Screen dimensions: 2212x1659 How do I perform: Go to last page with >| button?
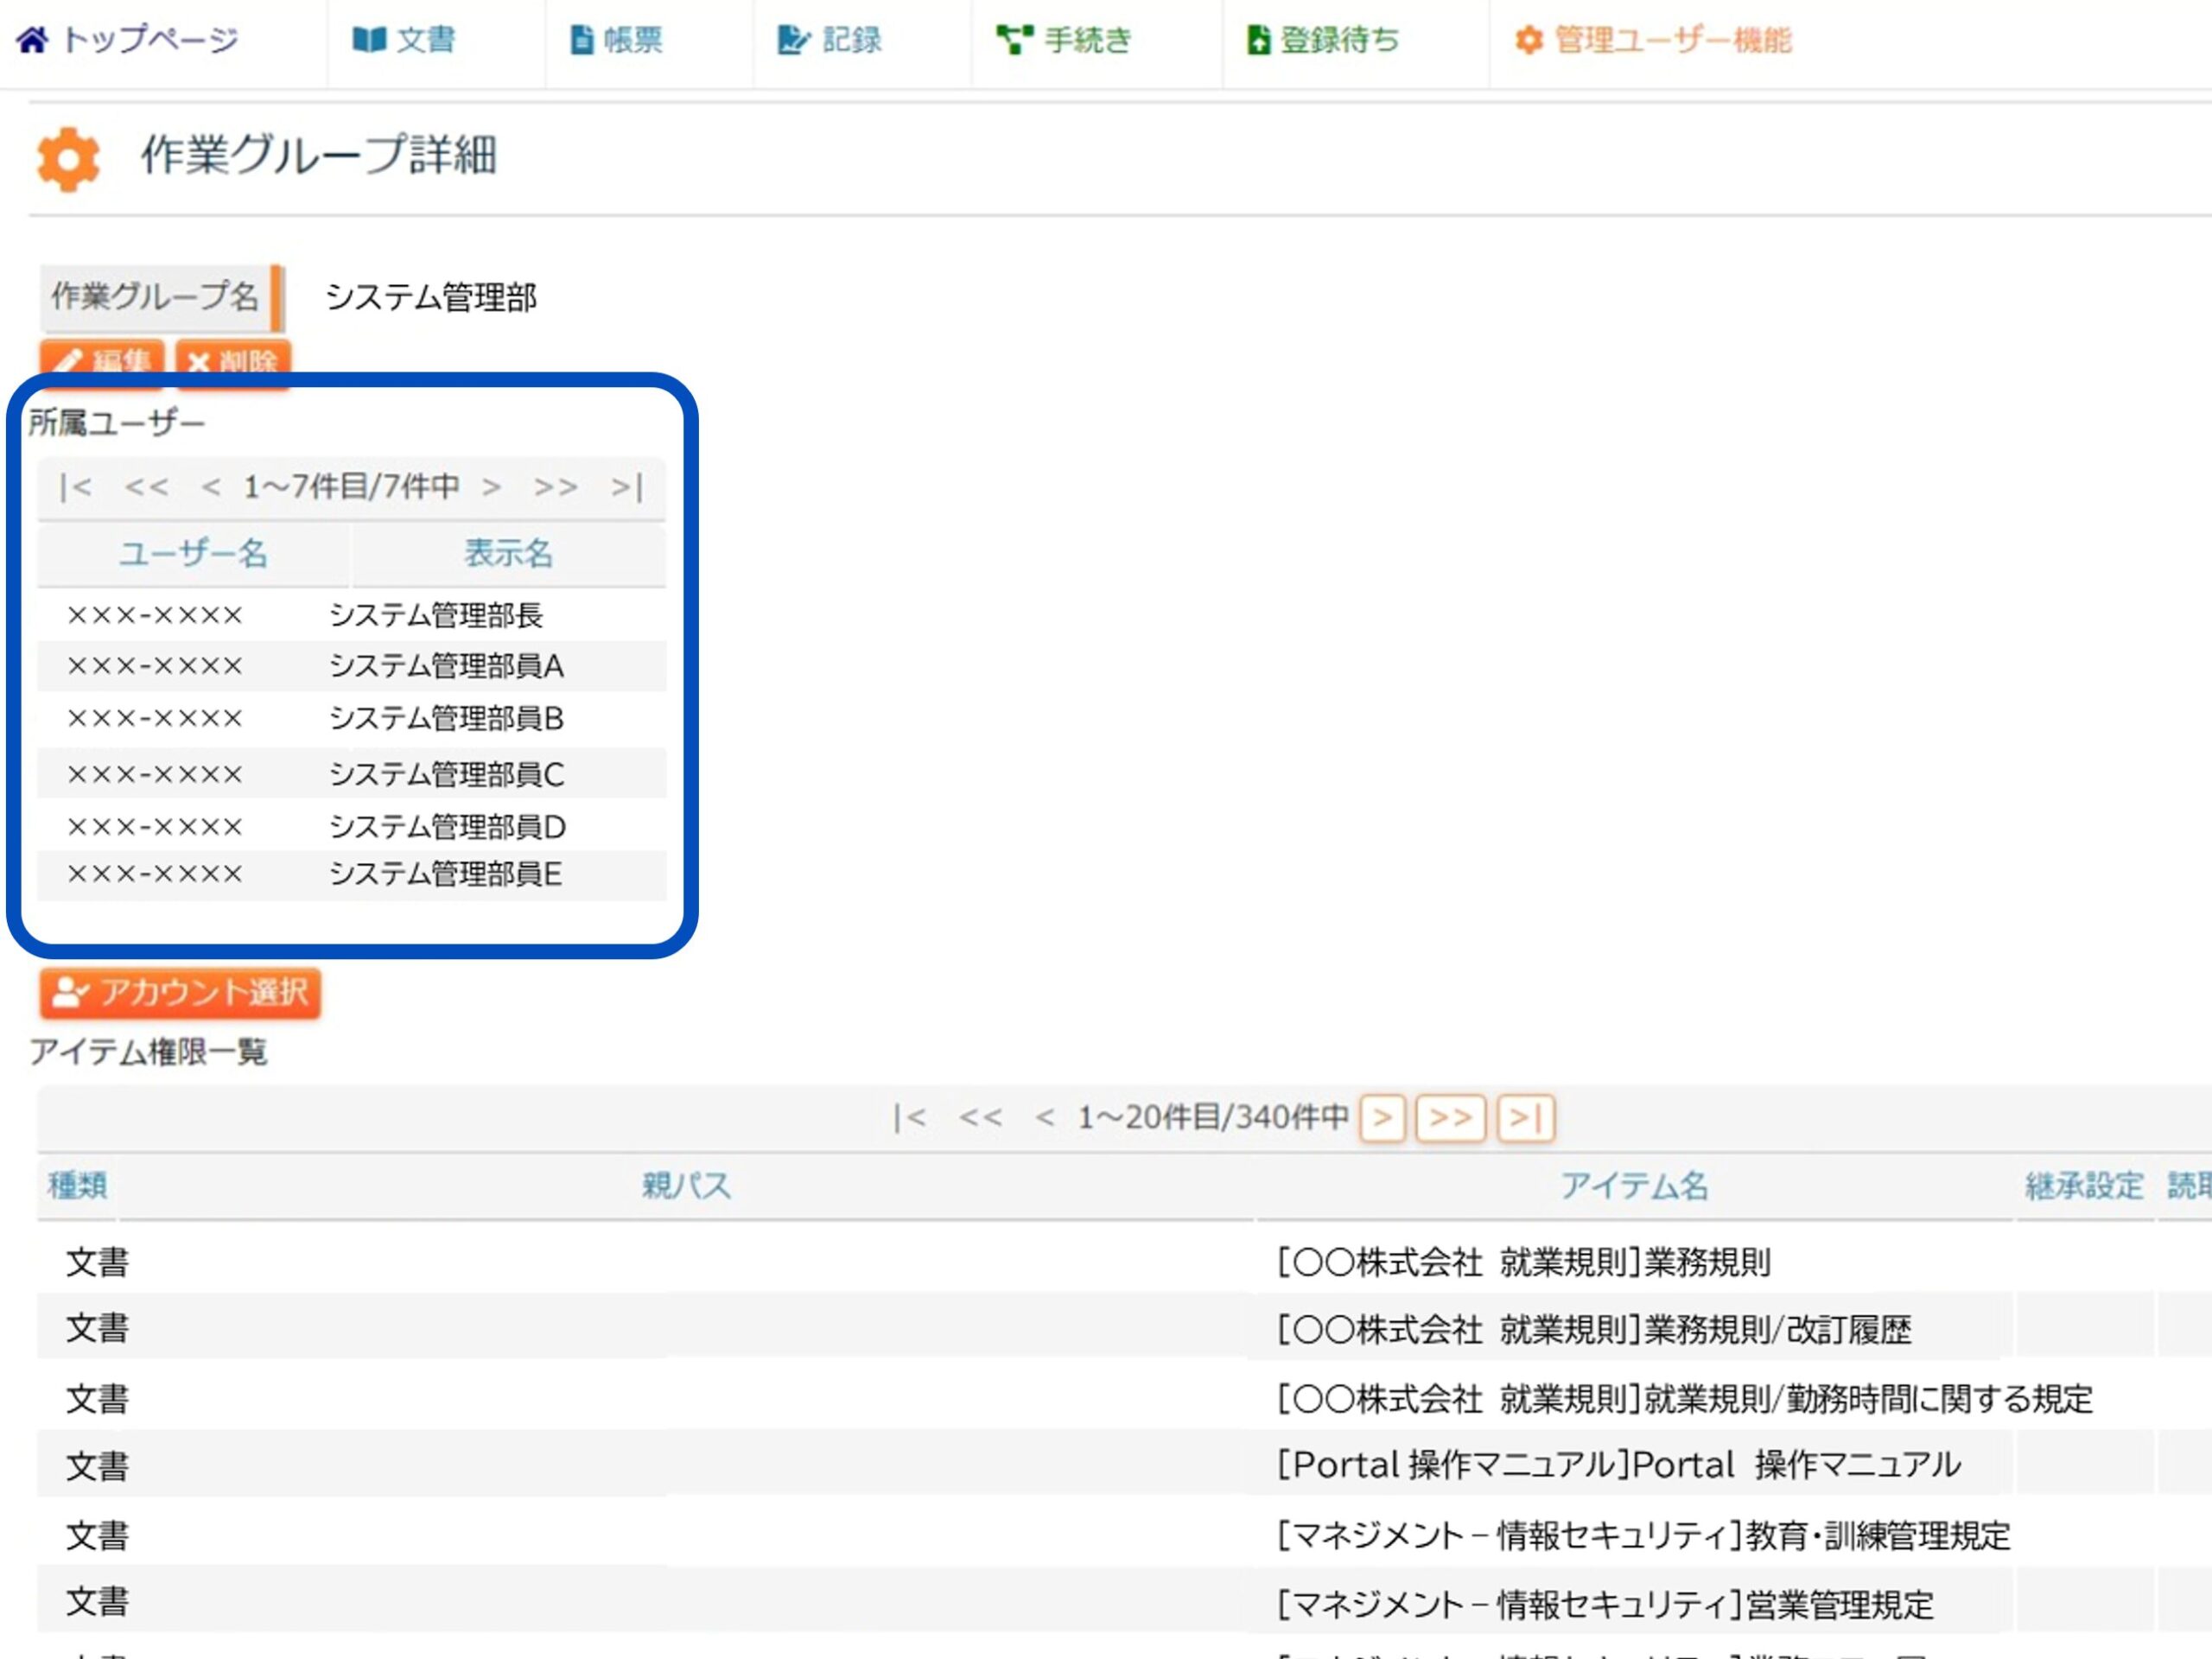[x=1525, y=1117]
